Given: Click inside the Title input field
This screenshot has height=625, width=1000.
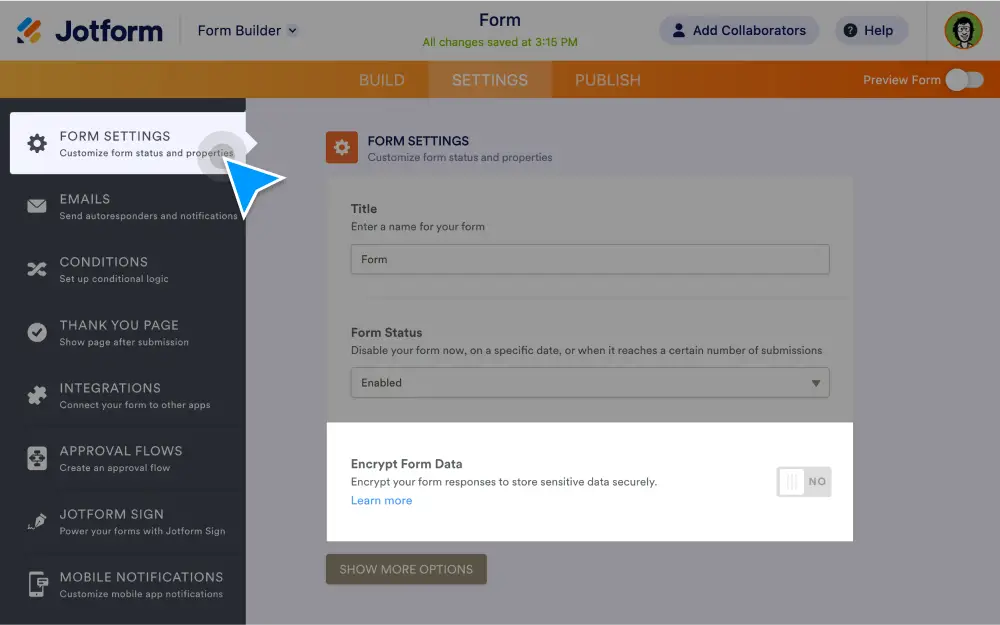Looking at the screenshot, I should [x=590, y=258].
